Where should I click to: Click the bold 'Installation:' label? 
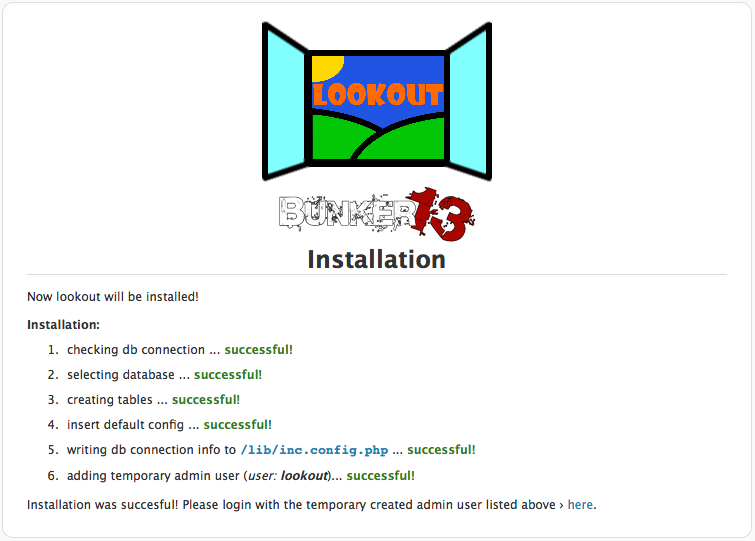click(63, 325)
